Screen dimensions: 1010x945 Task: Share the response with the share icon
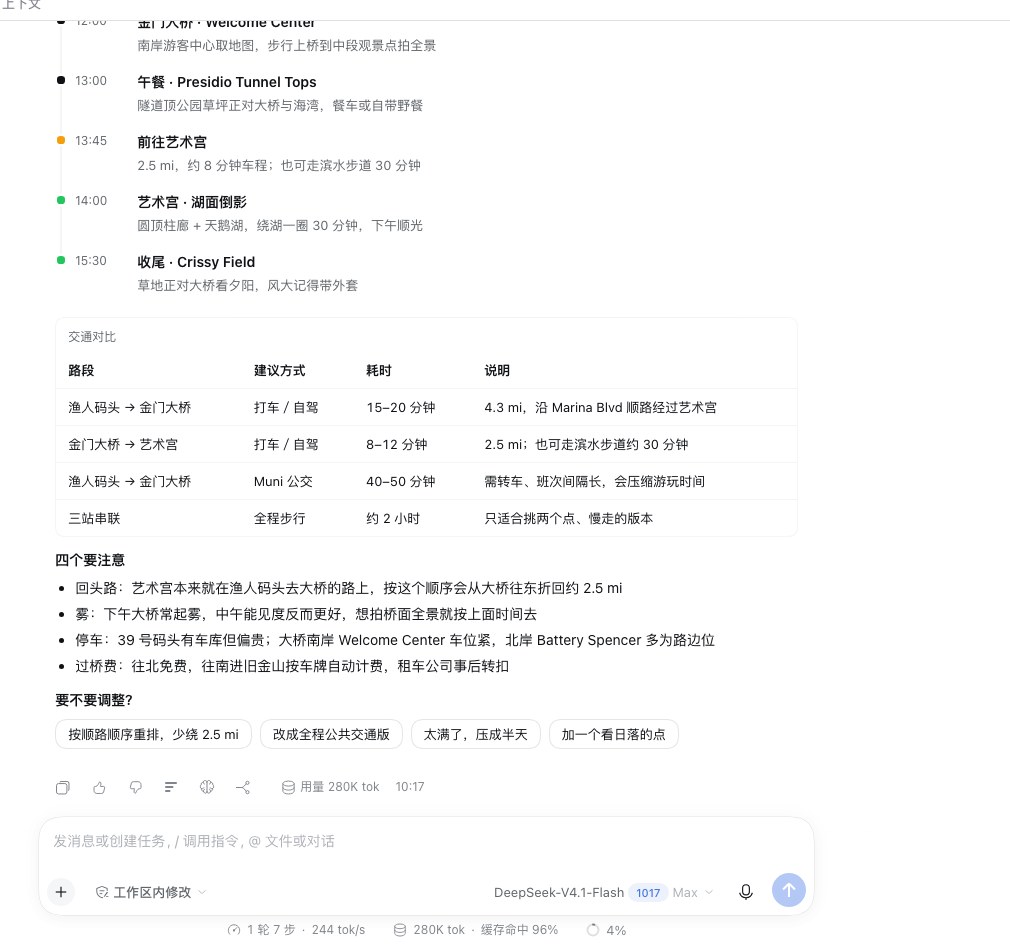(x=243, y=787)
